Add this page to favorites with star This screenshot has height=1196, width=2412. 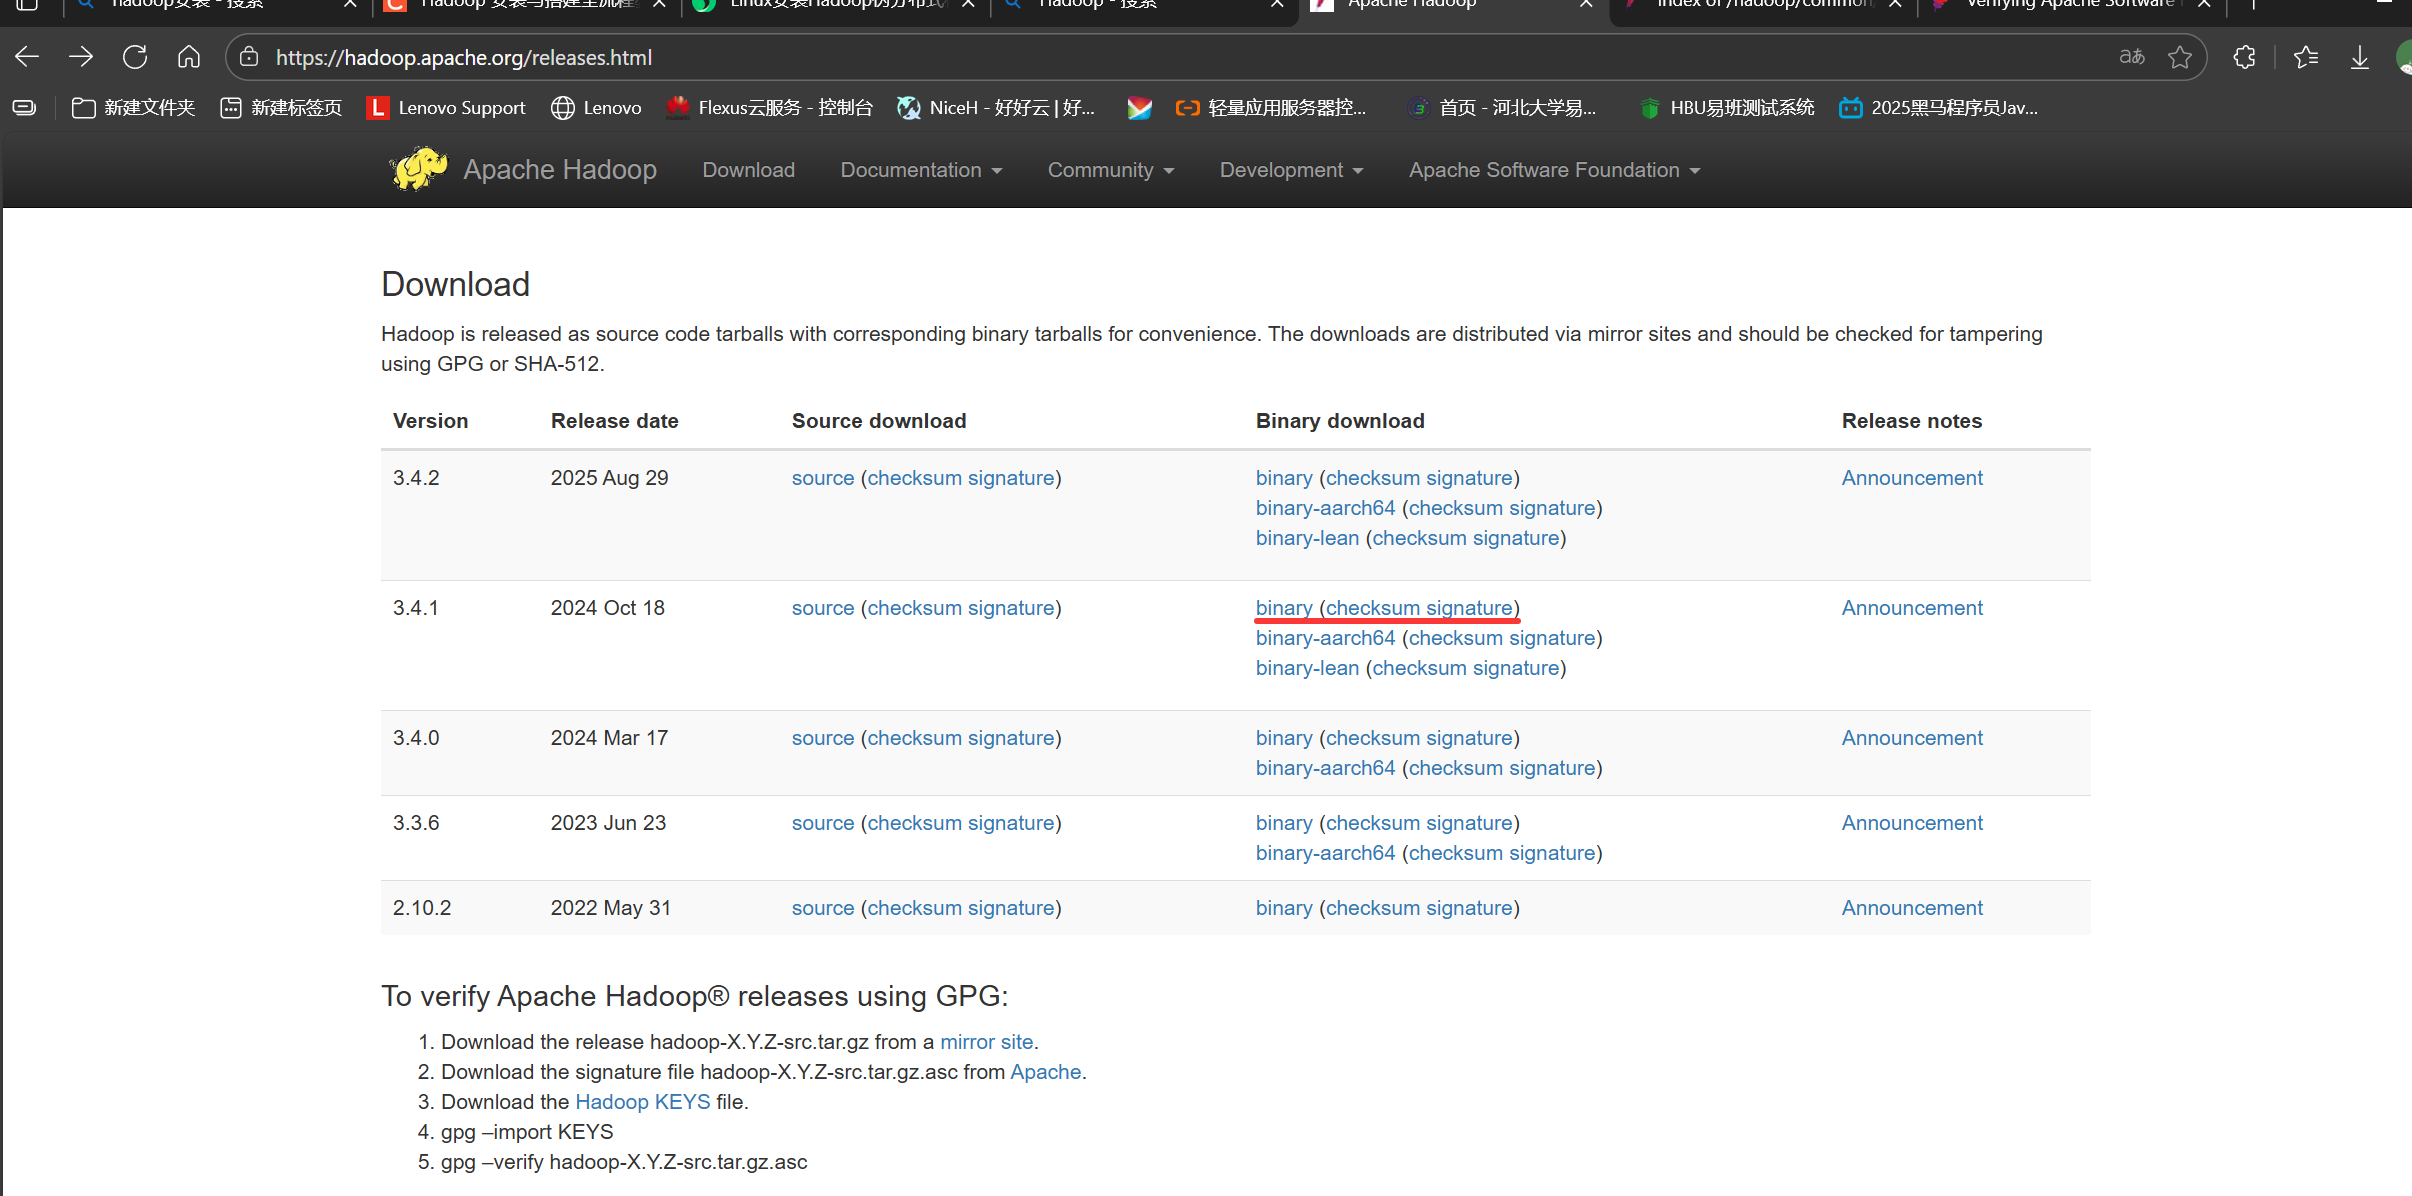pos(2180,57)
